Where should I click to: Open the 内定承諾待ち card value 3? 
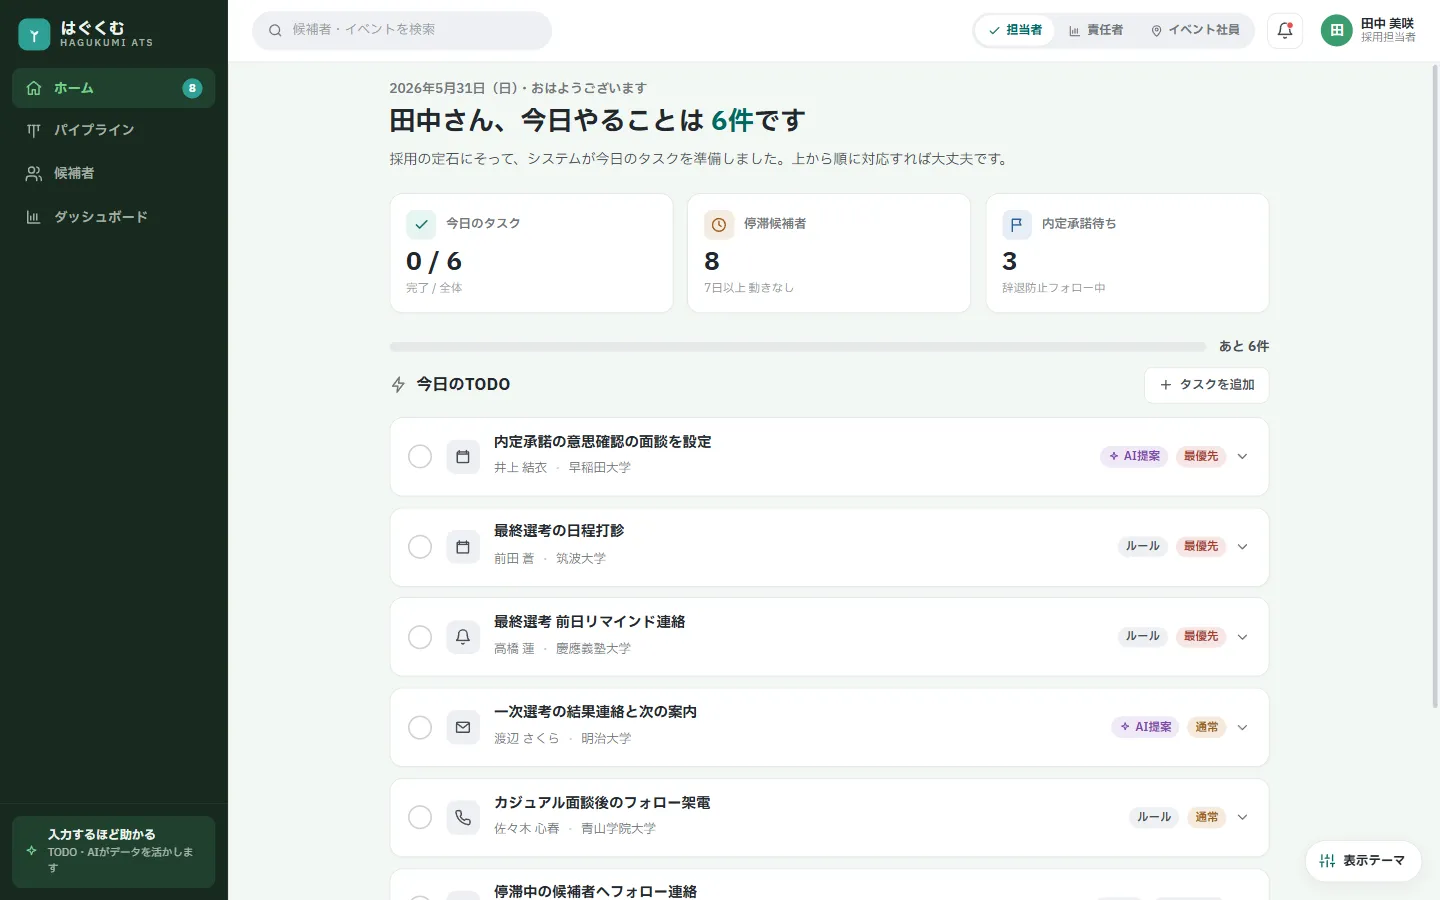pos(1010,261)
